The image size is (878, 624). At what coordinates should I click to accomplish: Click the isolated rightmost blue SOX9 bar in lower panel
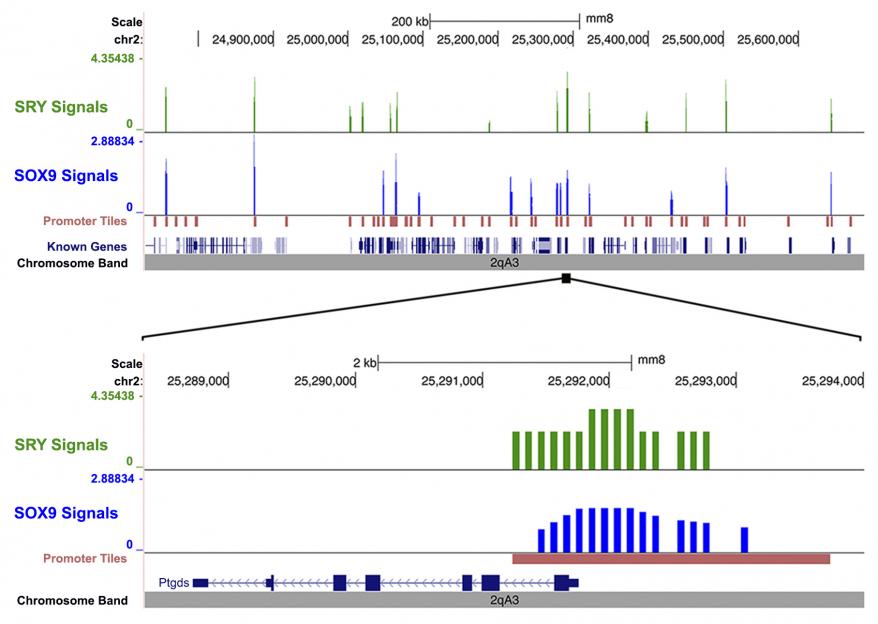coord(744,539)
